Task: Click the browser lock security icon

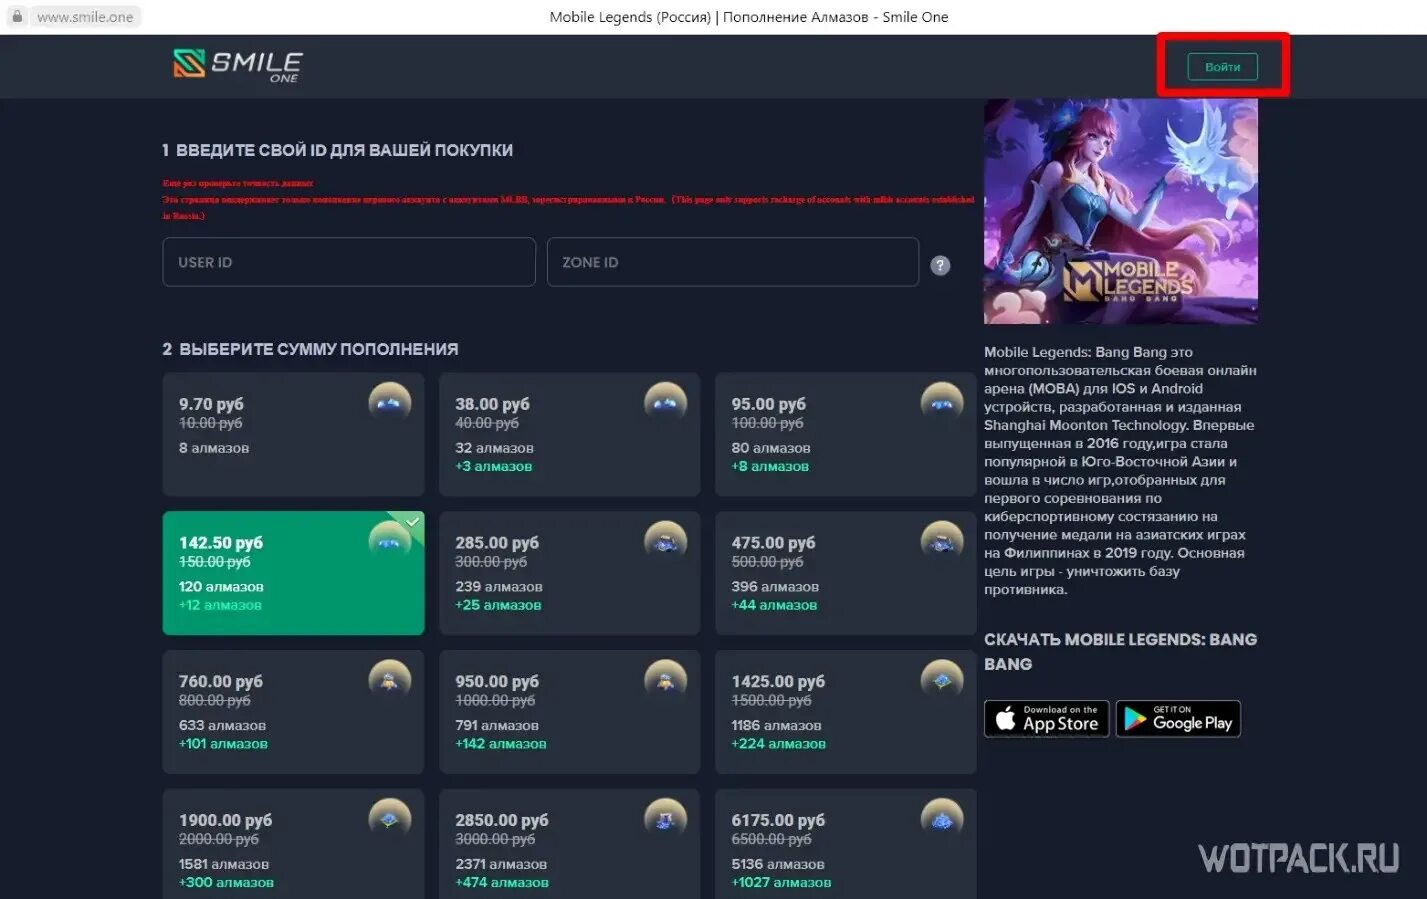Action: (x=17, y=17)
